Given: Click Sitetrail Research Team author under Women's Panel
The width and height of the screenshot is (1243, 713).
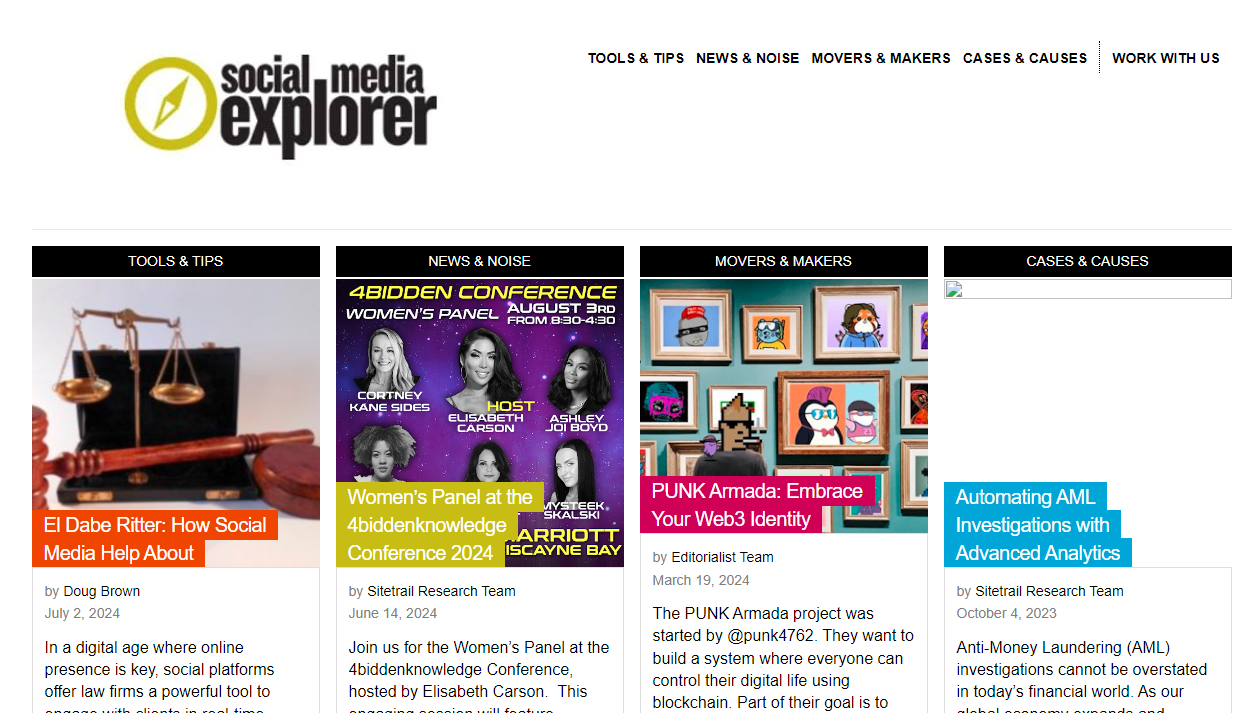Looking at the screenshot, I should [441, 591].
